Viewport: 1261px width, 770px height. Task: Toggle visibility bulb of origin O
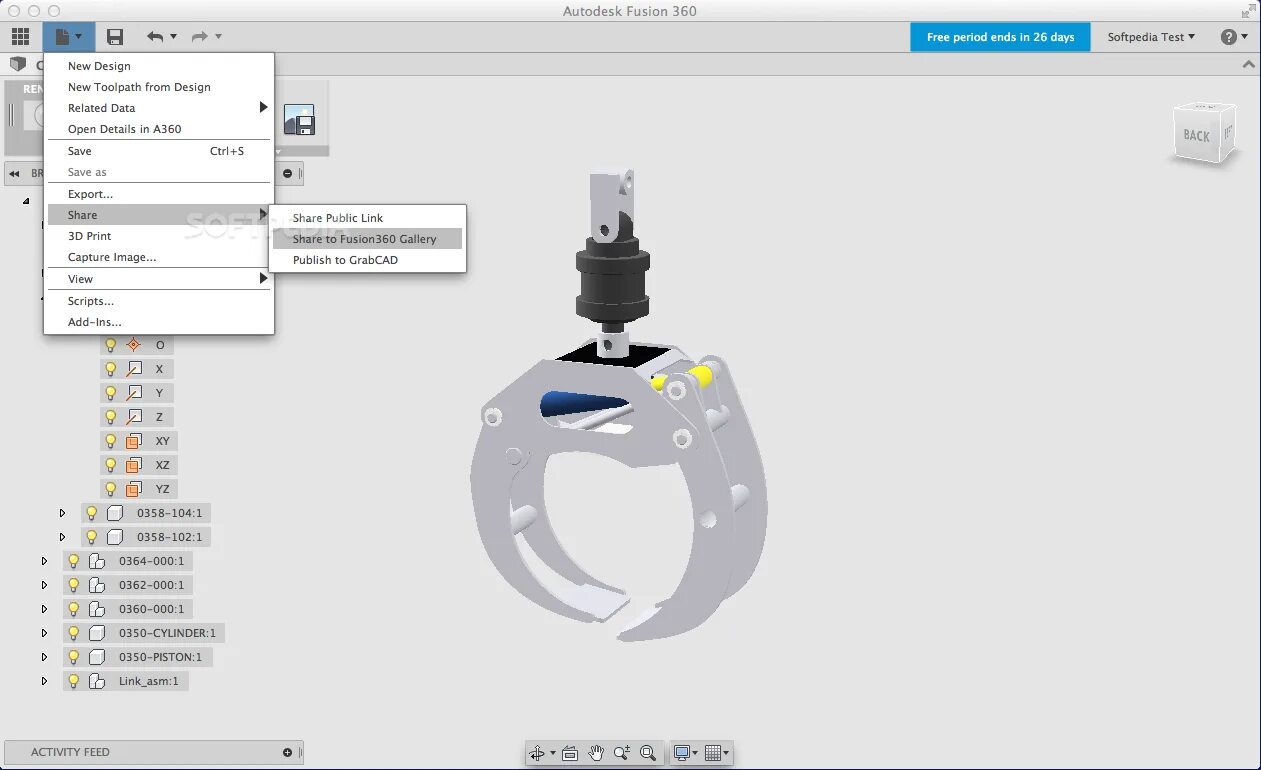111,345
